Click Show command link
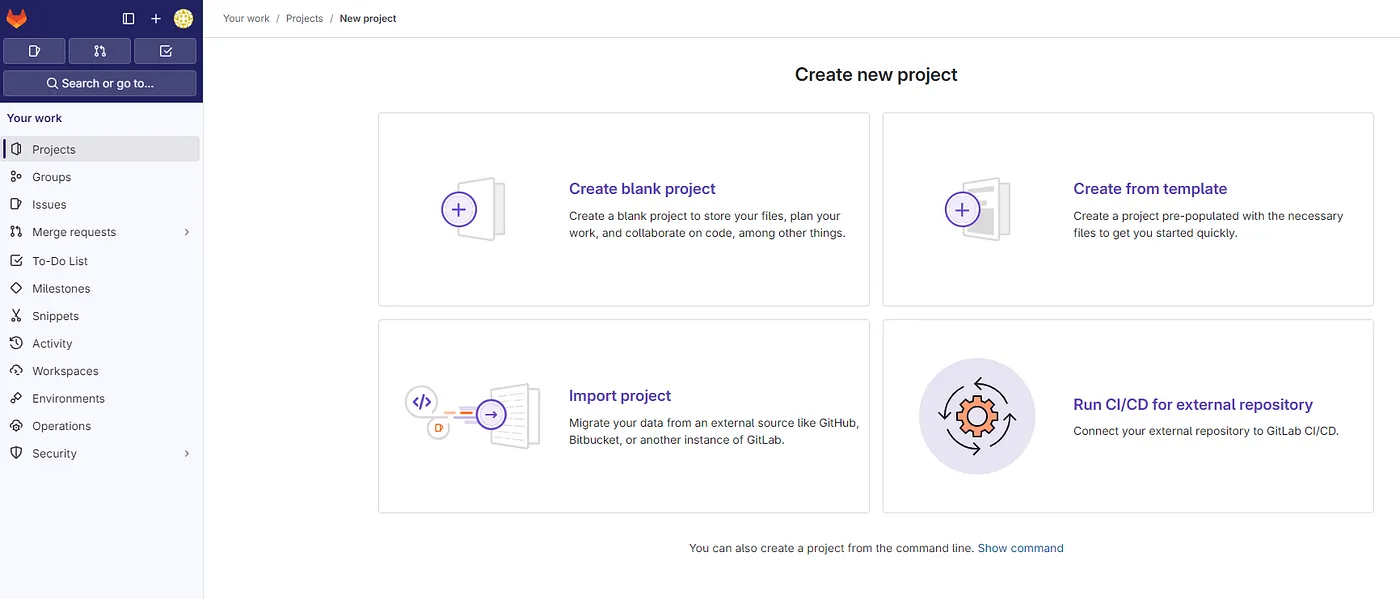 1020,548
